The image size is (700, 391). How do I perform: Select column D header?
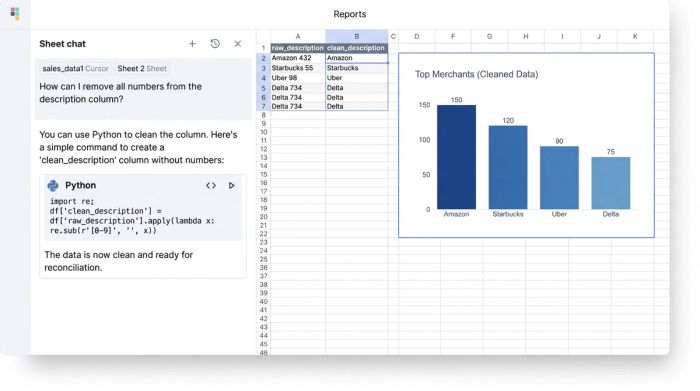click(417, 36)
